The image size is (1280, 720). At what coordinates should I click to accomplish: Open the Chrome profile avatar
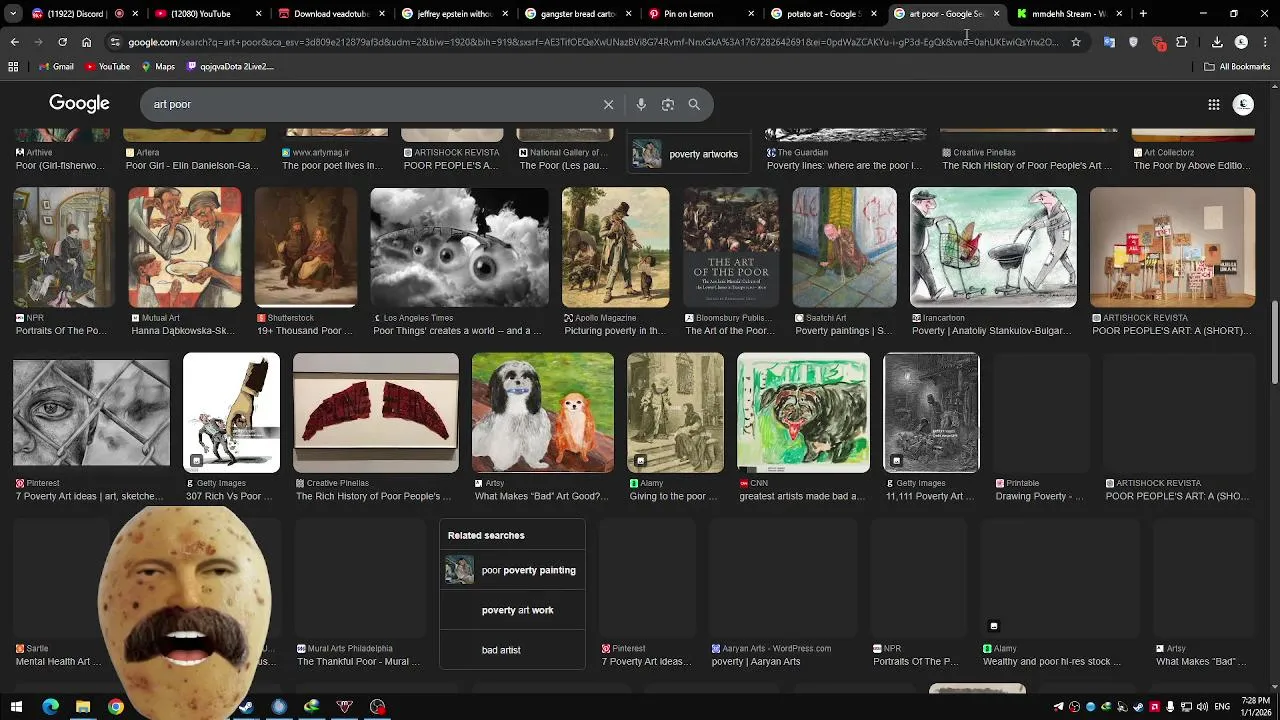(1241, 42)
